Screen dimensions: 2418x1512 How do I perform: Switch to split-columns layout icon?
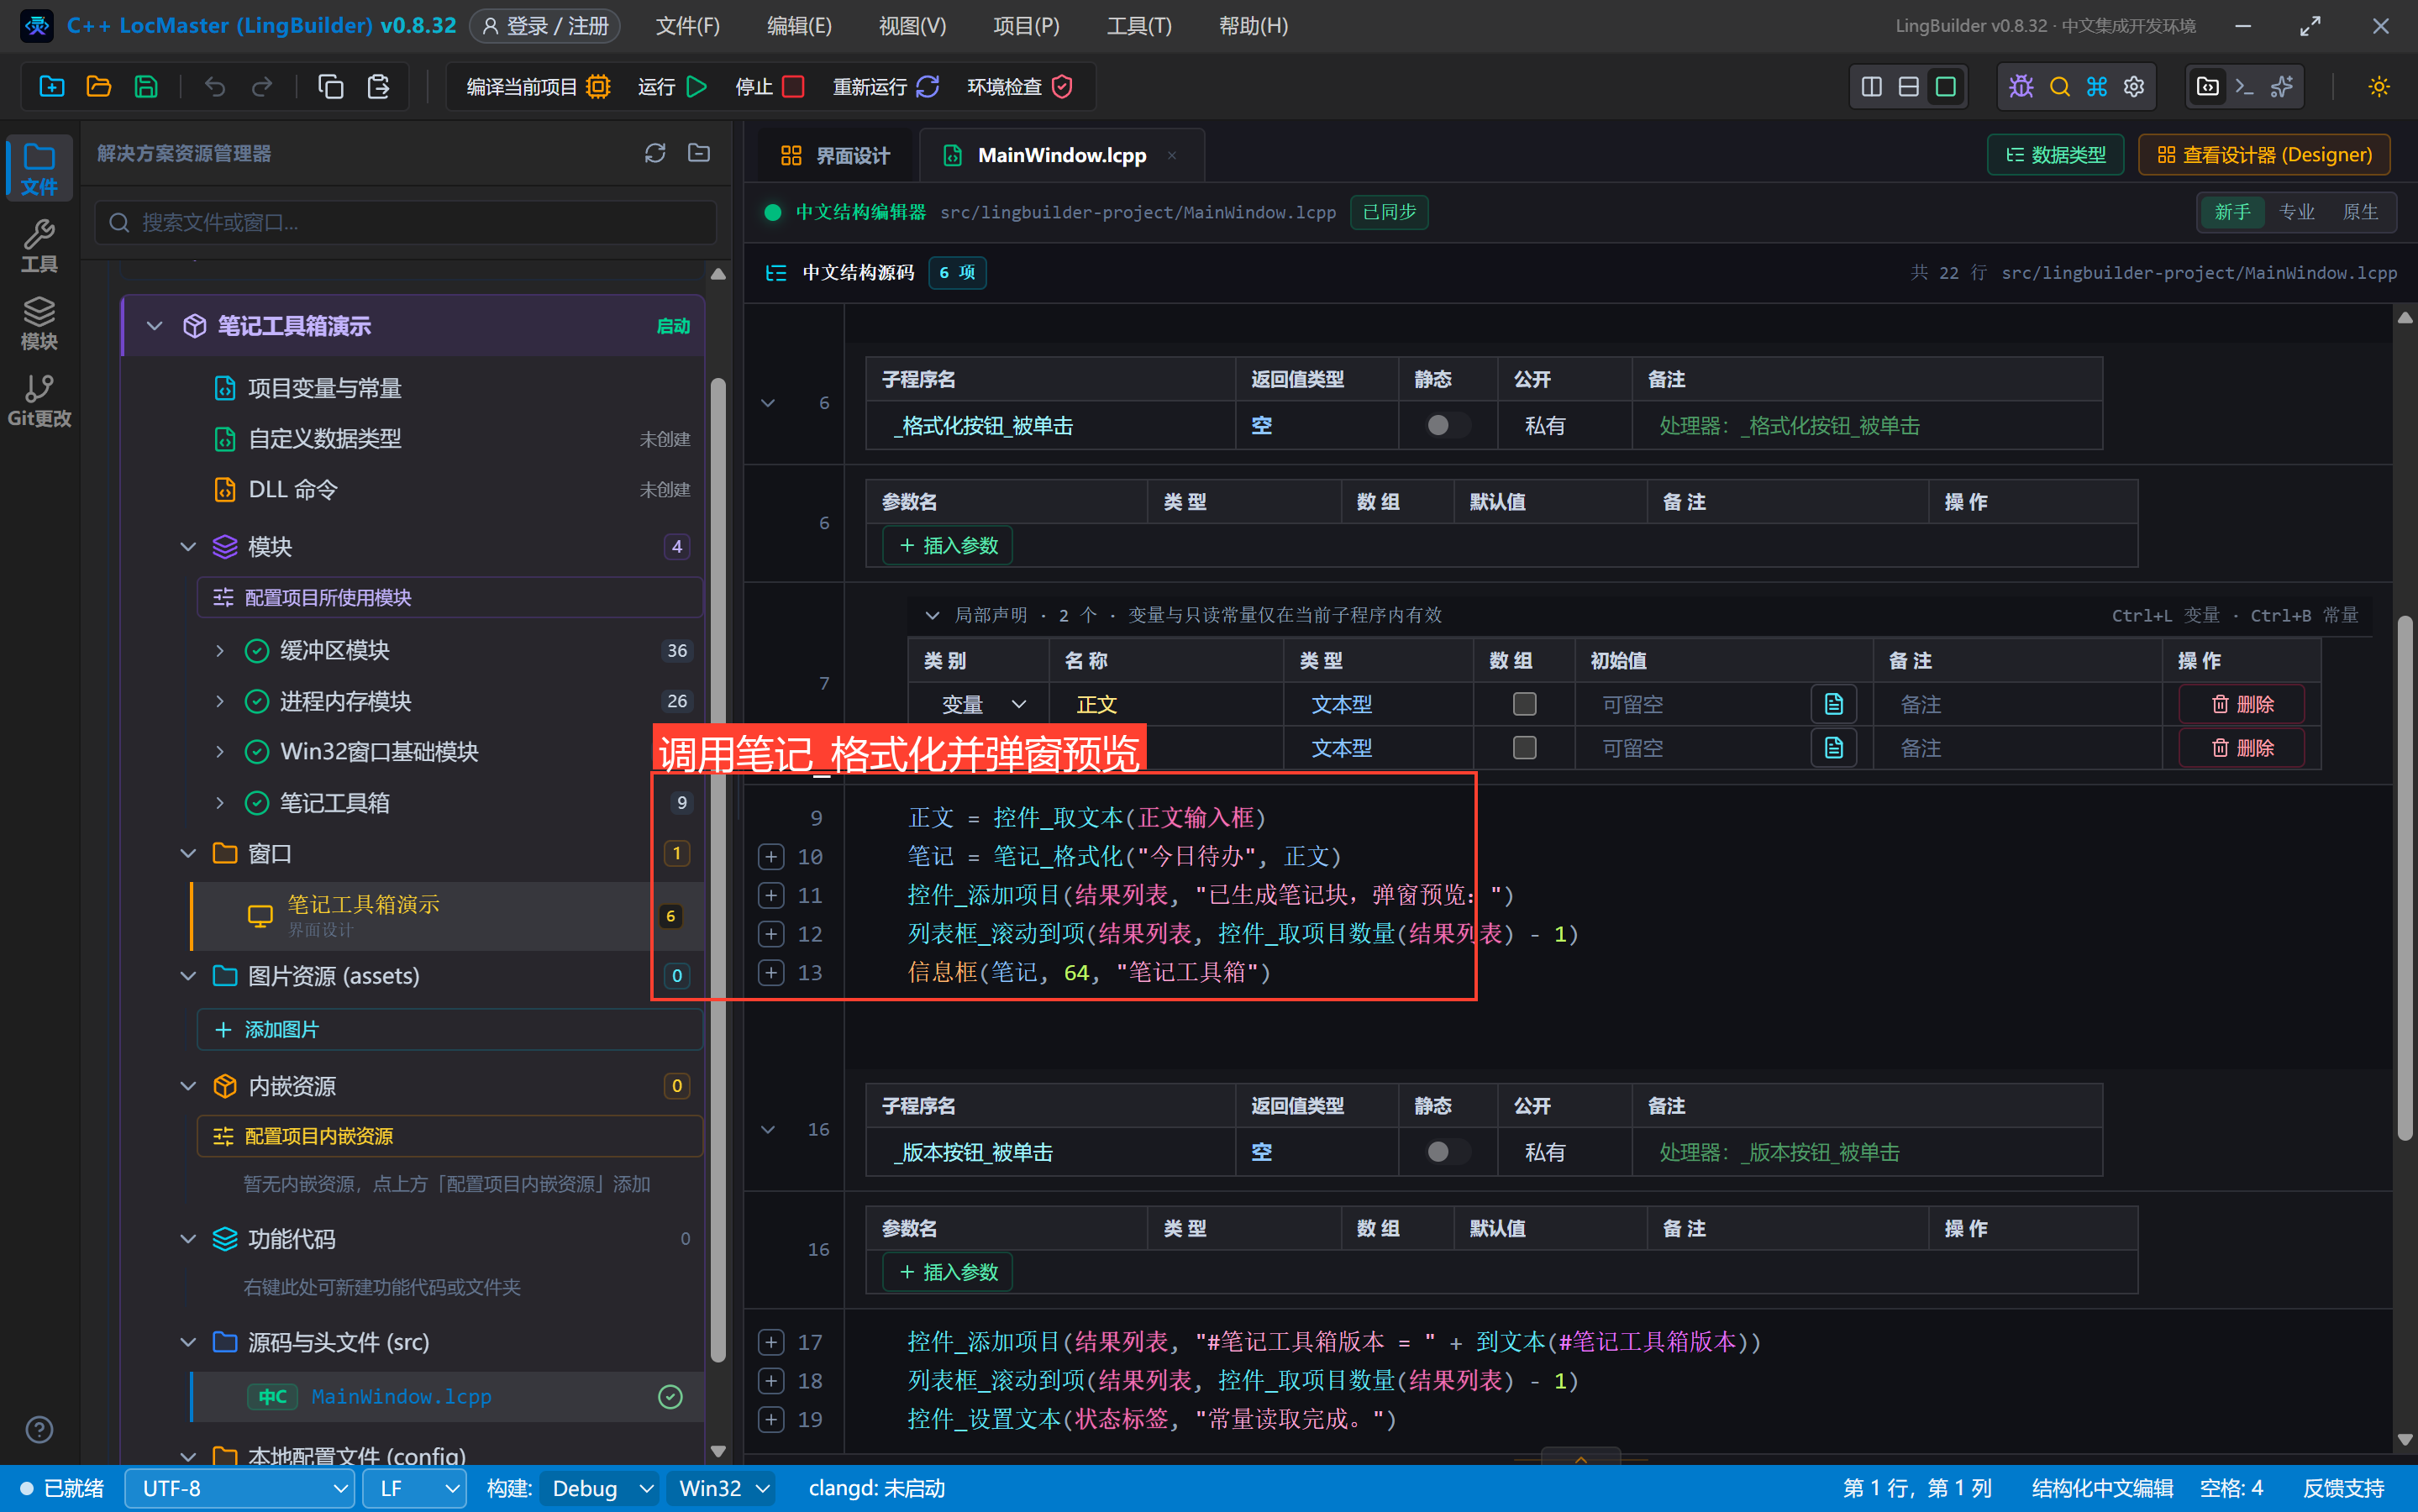1872,87
